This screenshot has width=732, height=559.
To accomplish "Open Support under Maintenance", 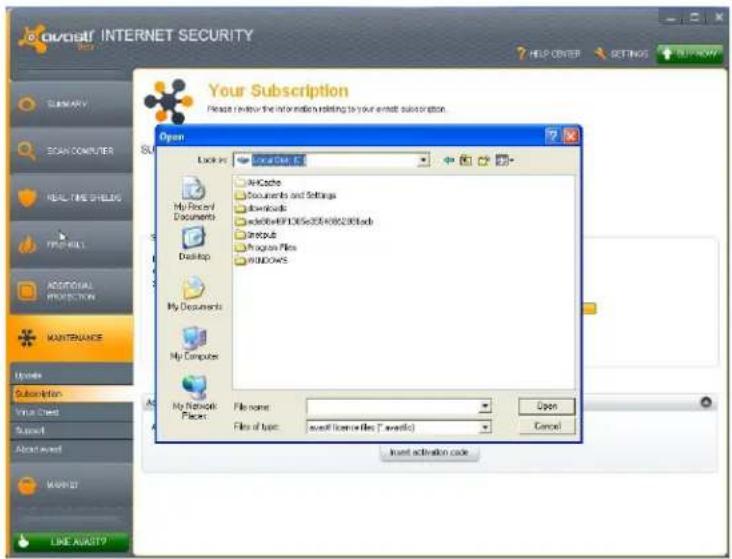I will tap(72, 430).
